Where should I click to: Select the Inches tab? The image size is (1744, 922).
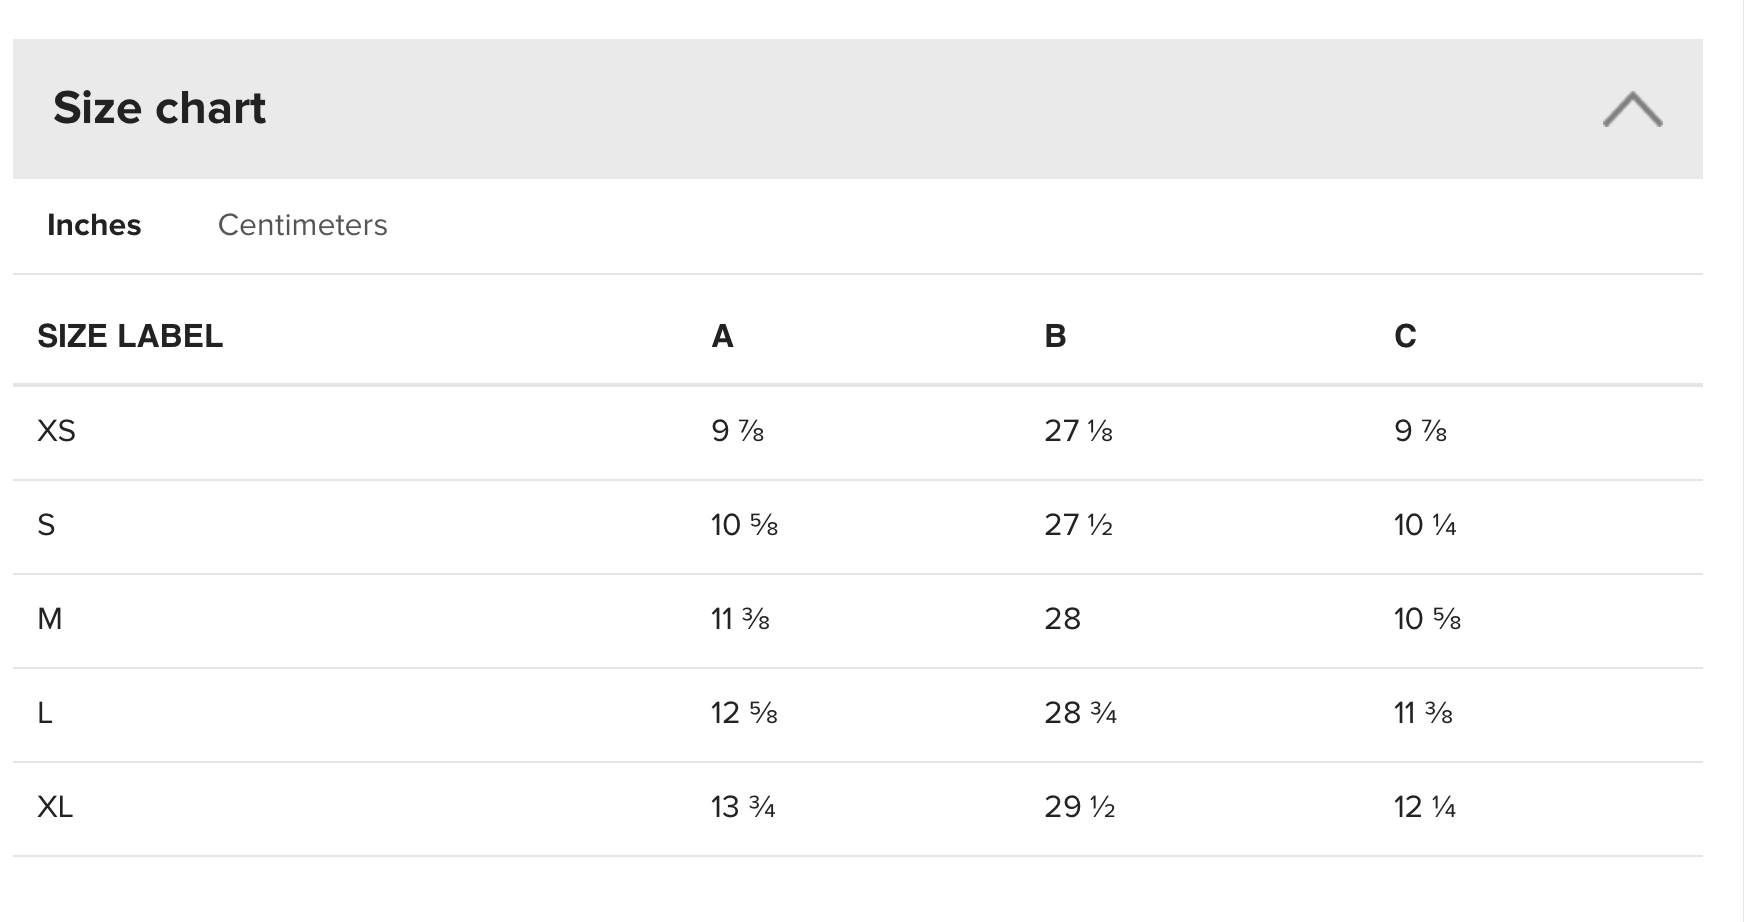coord(94,225)
